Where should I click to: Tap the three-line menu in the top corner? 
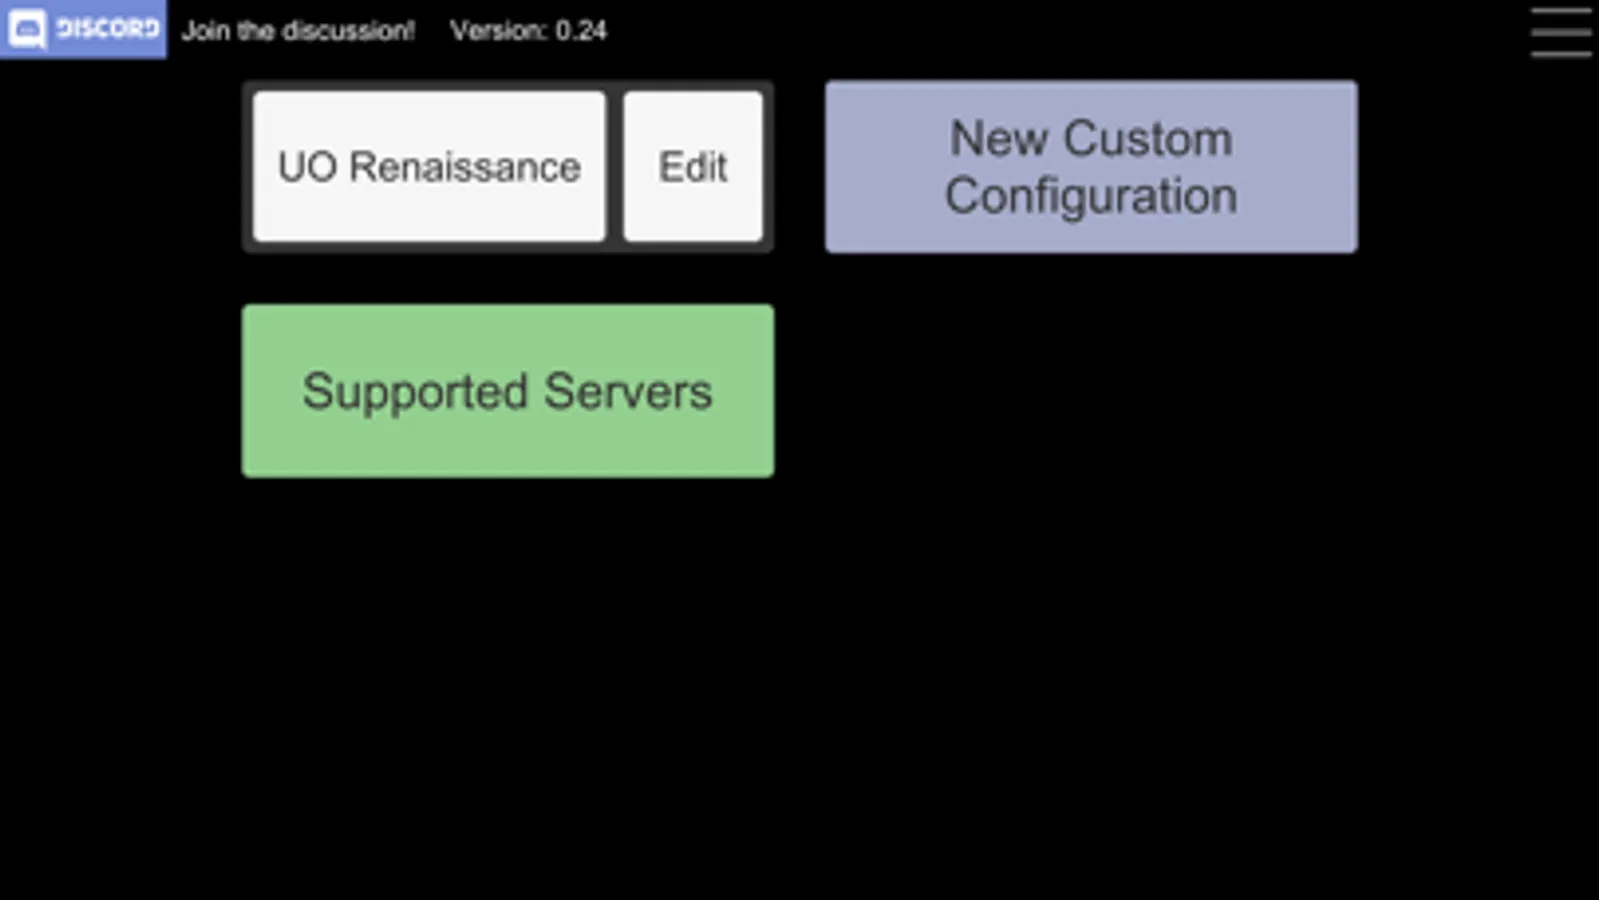click(1561, 32)
